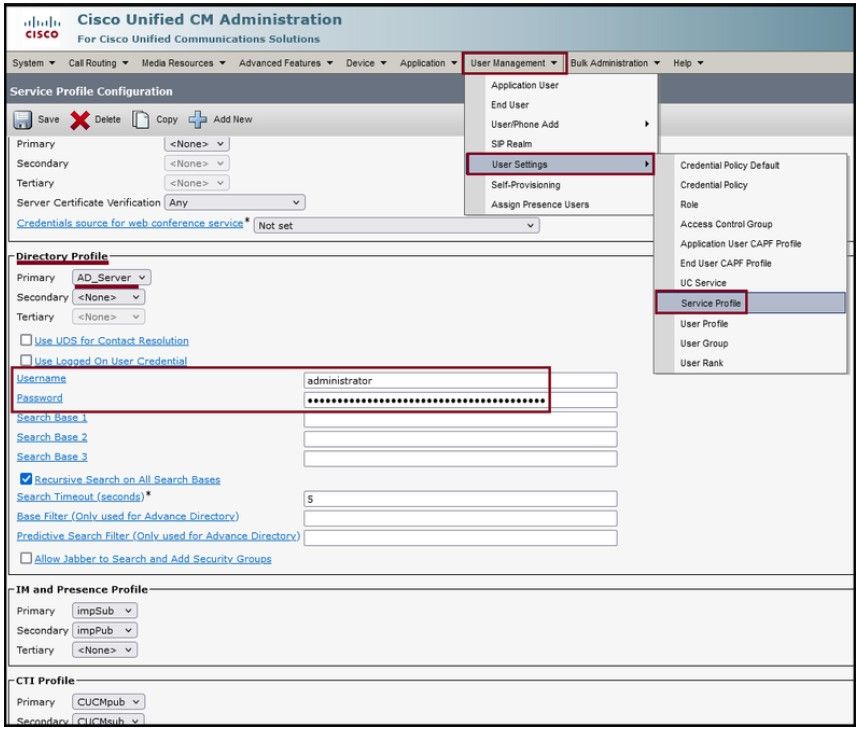Select Application User menu entry
Image resolution: width=858 pixels, height=730 pixels.
[561, 85]
